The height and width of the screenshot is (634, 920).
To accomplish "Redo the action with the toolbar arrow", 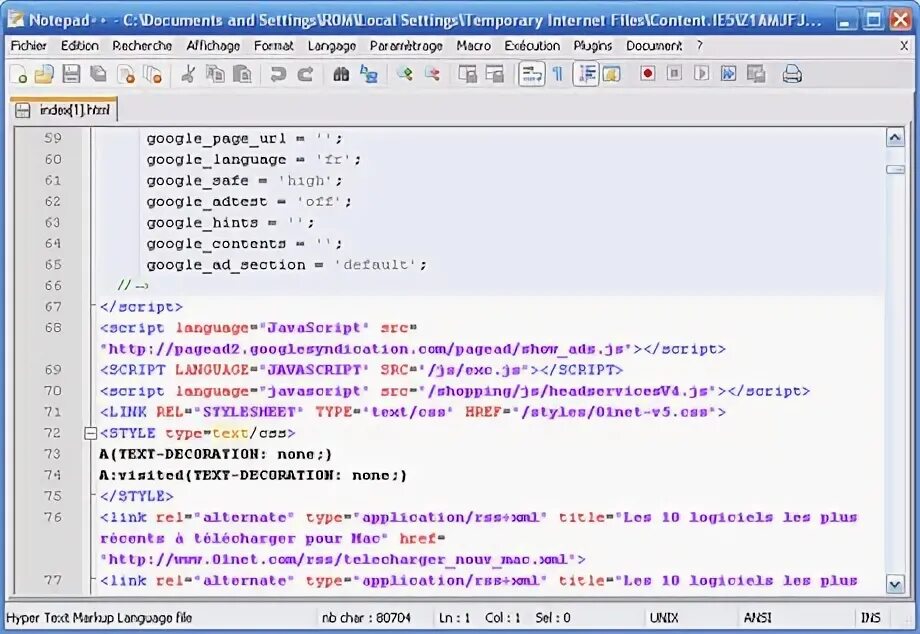I will pos(305,74).
